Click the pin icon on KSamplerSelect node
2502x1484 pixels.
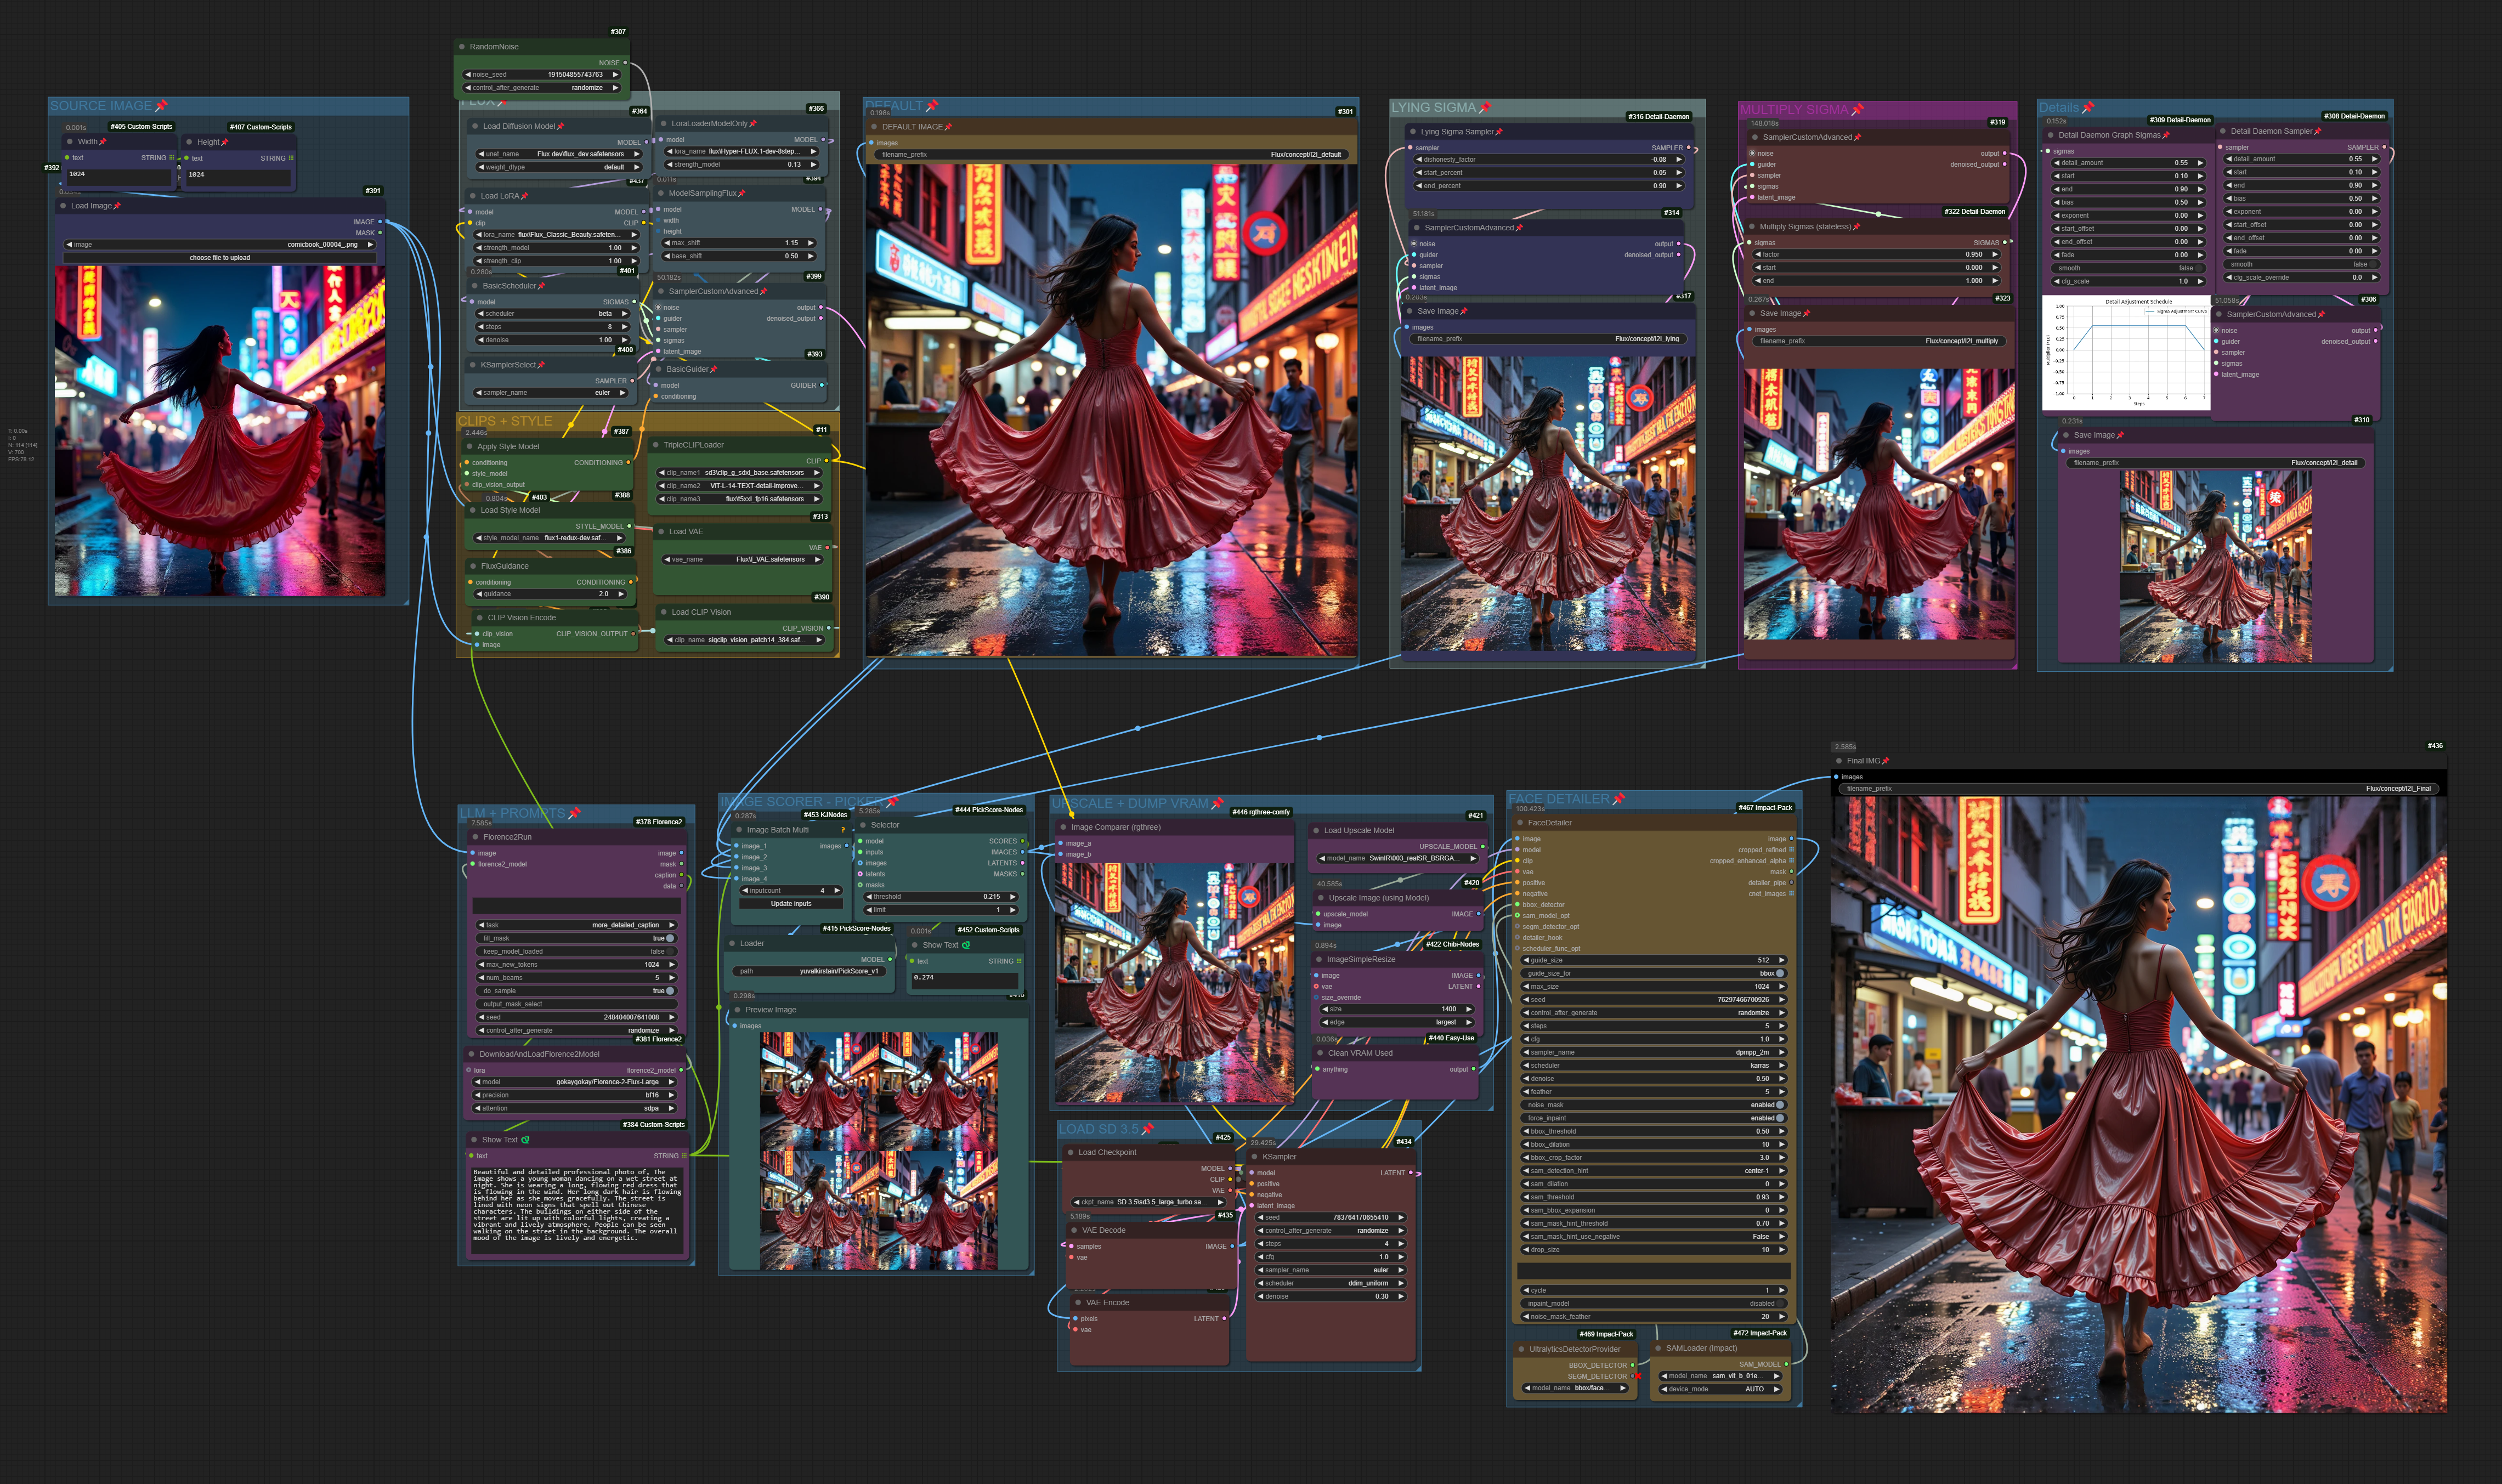pyautogui.click(x=541, y=365)
